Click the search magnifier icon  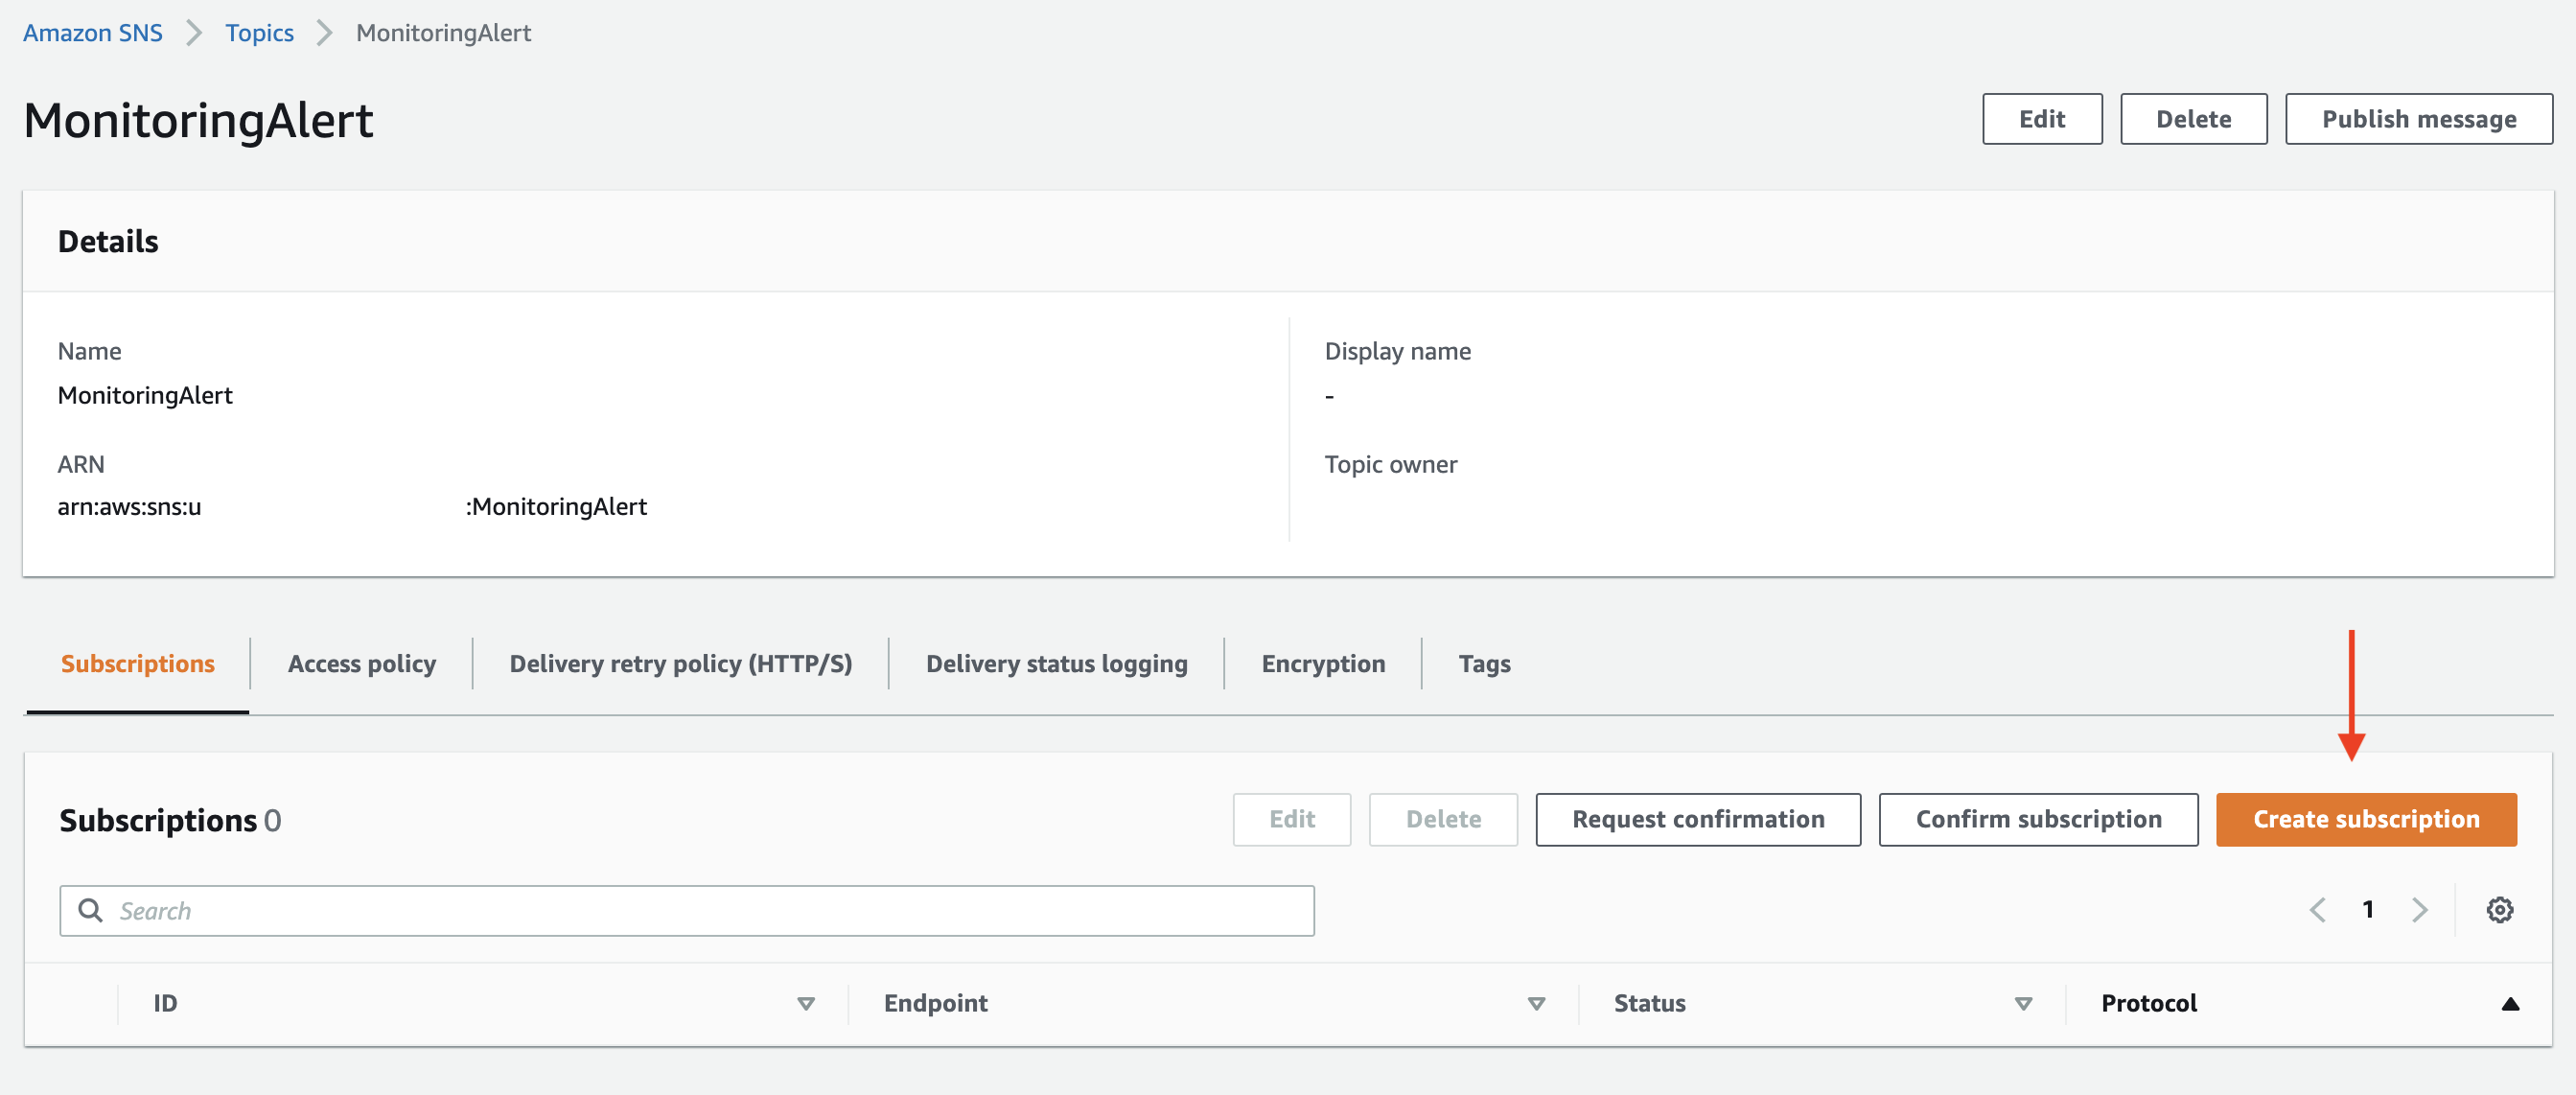(x=91, y=909)
